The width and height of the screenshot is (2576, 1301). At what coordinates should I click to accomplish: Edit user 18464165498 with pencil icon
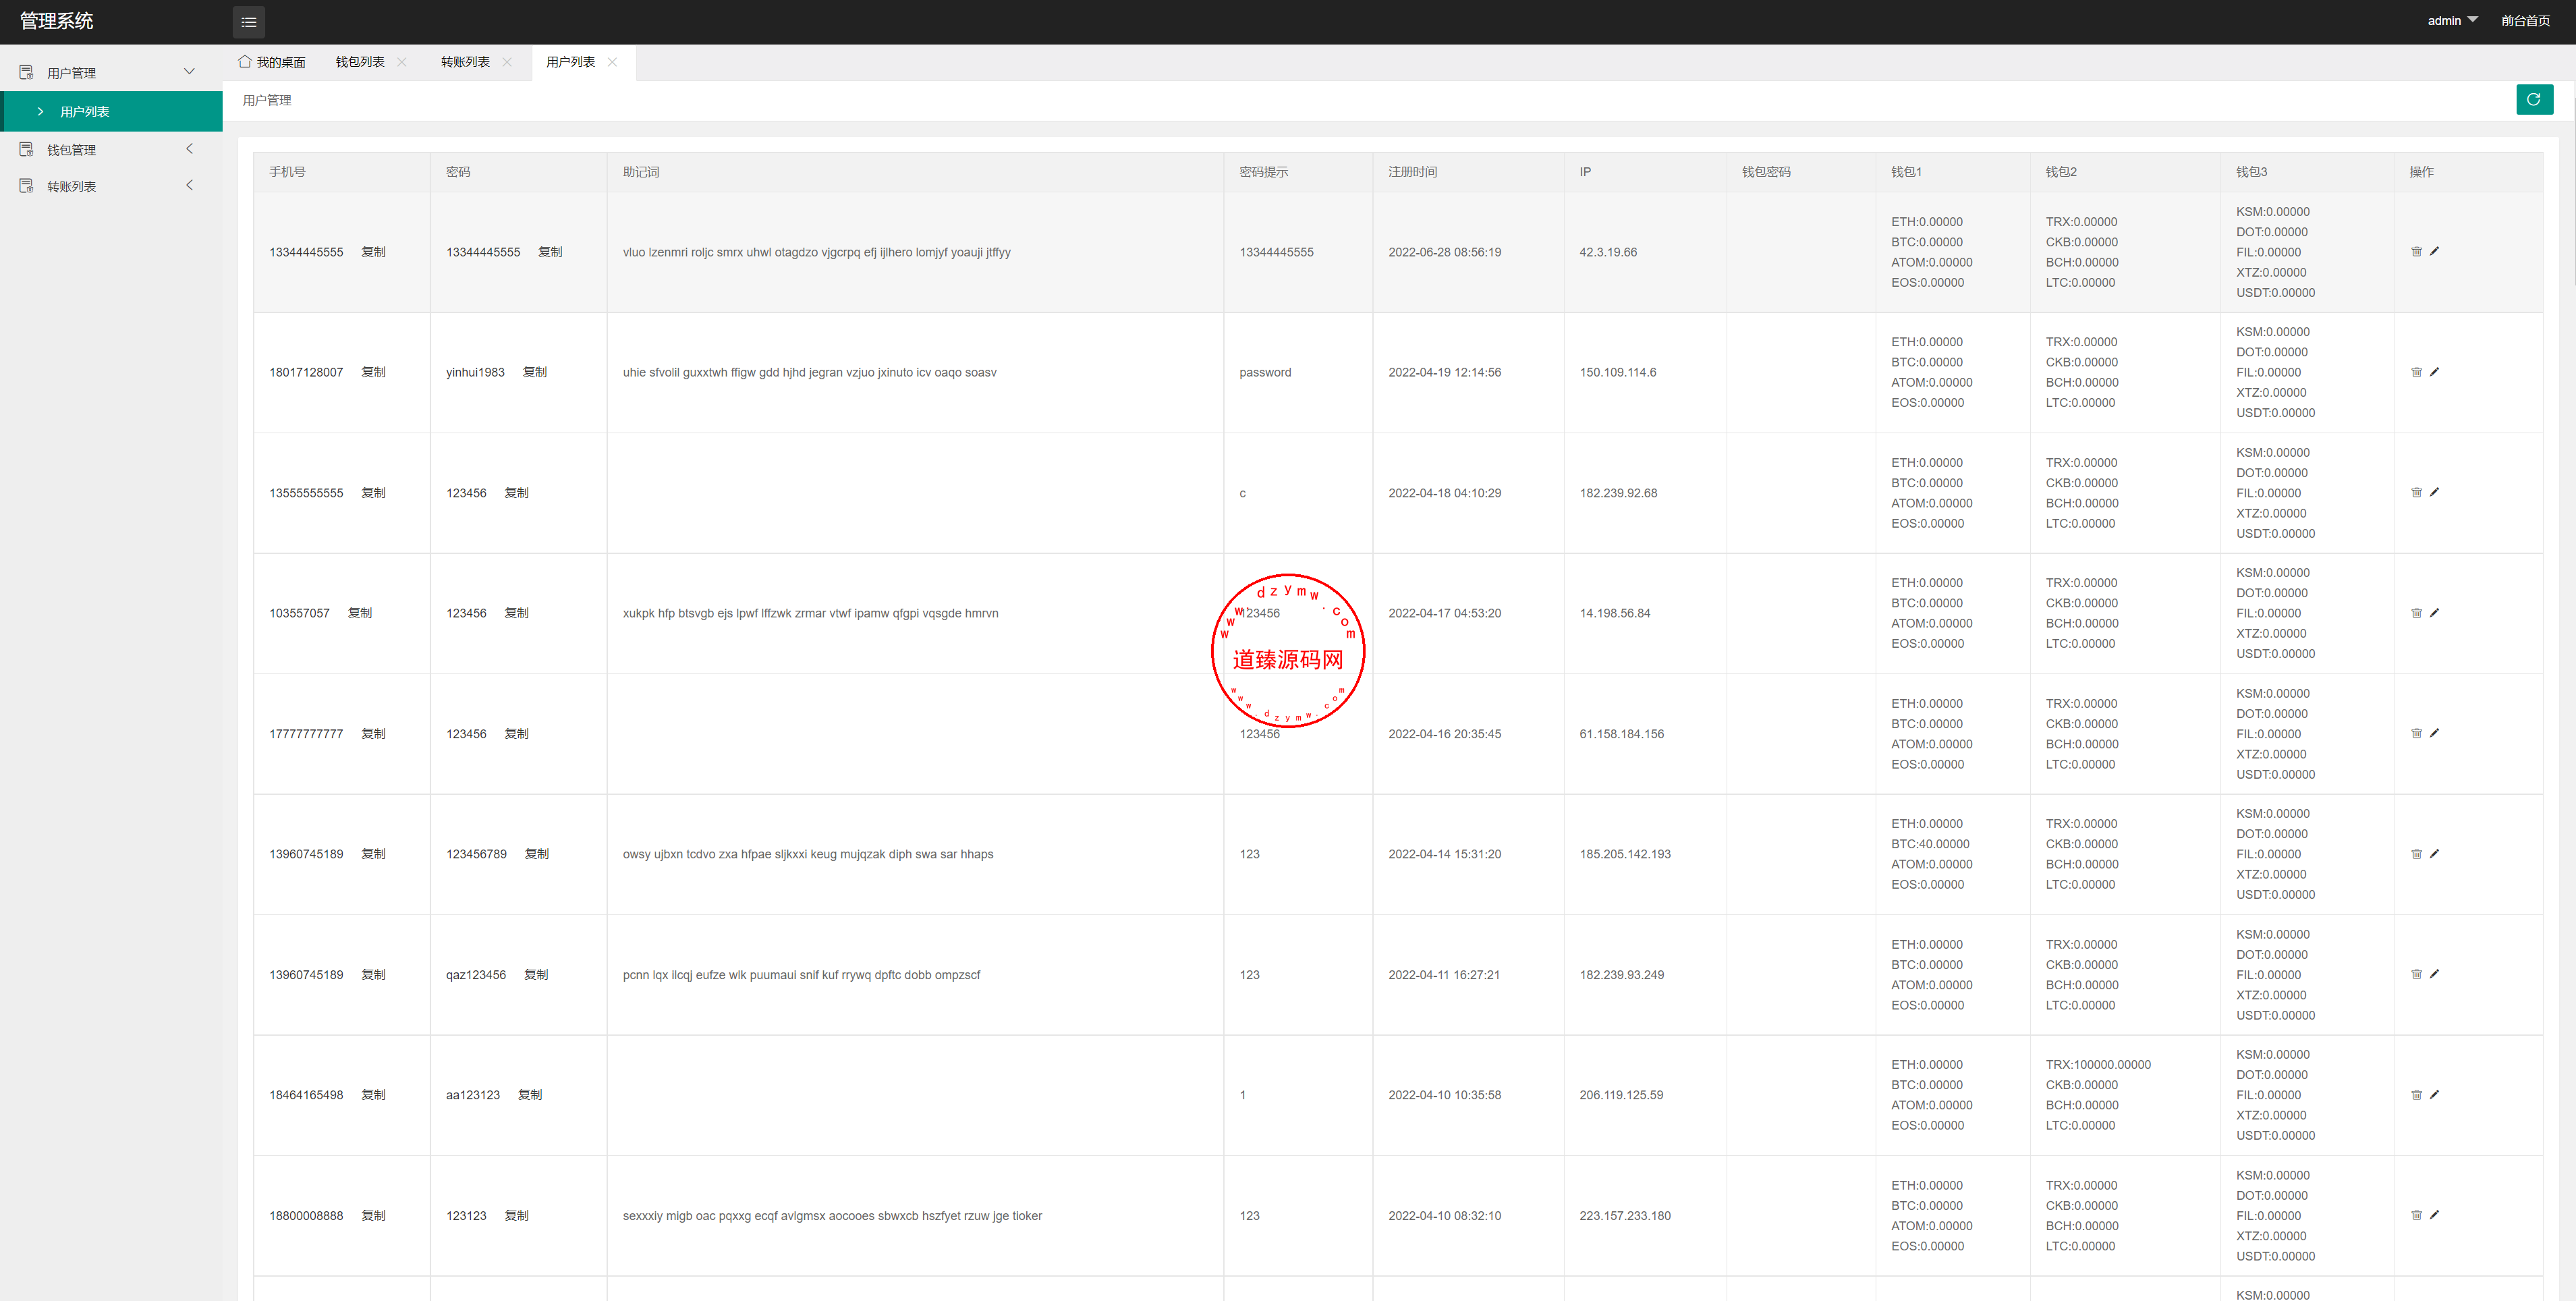[2434, 1095]
